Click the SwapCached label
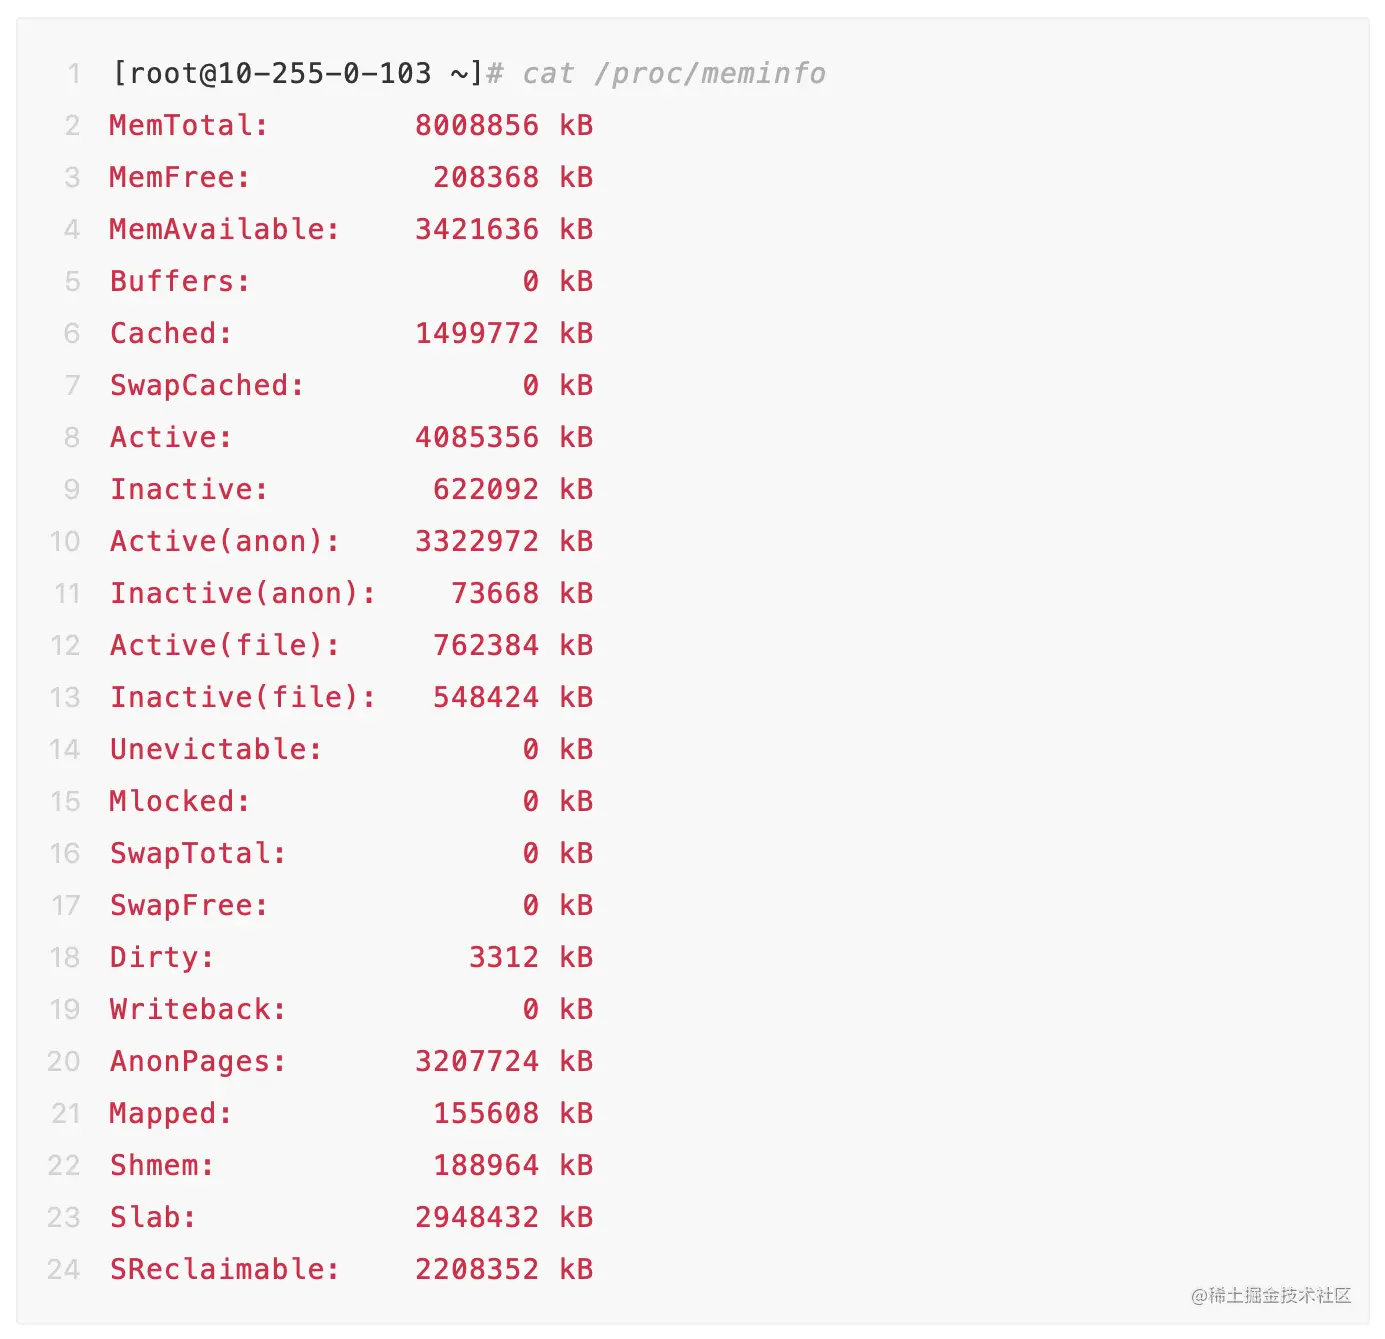 pyautogui.click(x=206, y=386)
